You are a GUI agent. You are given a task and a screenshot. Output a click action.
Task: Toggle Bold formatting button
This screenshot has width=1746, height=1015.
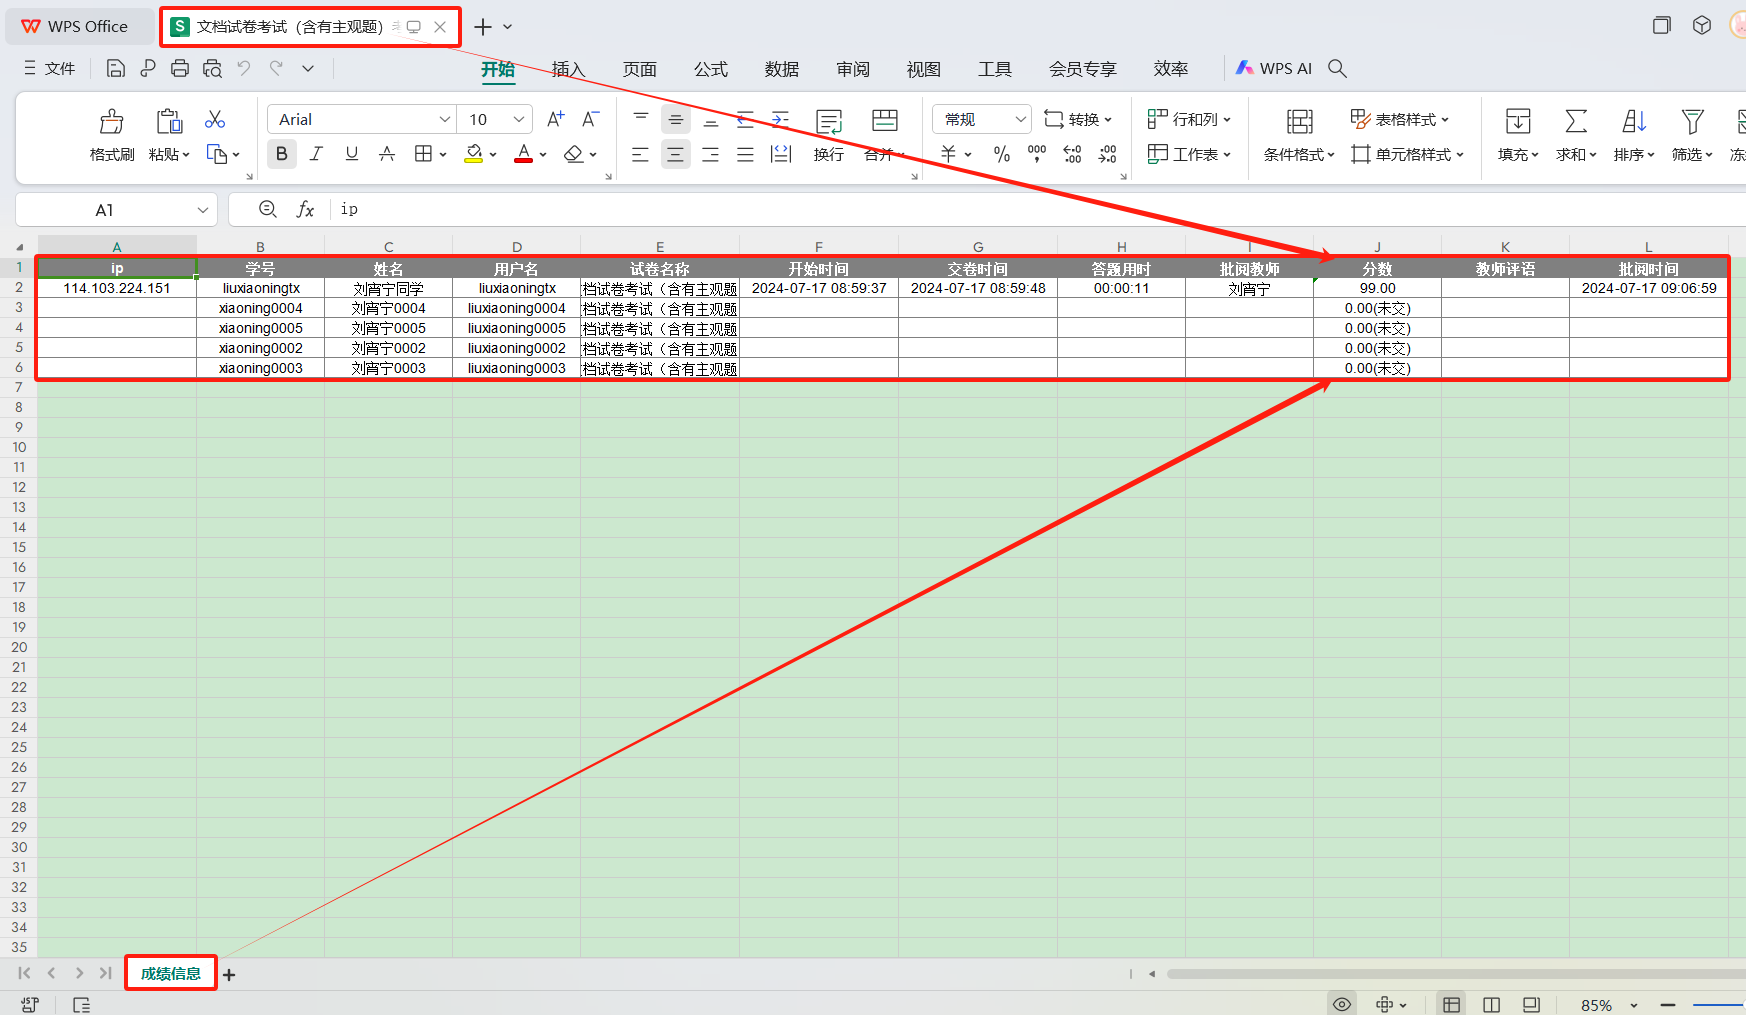click(x=281, y=154)
